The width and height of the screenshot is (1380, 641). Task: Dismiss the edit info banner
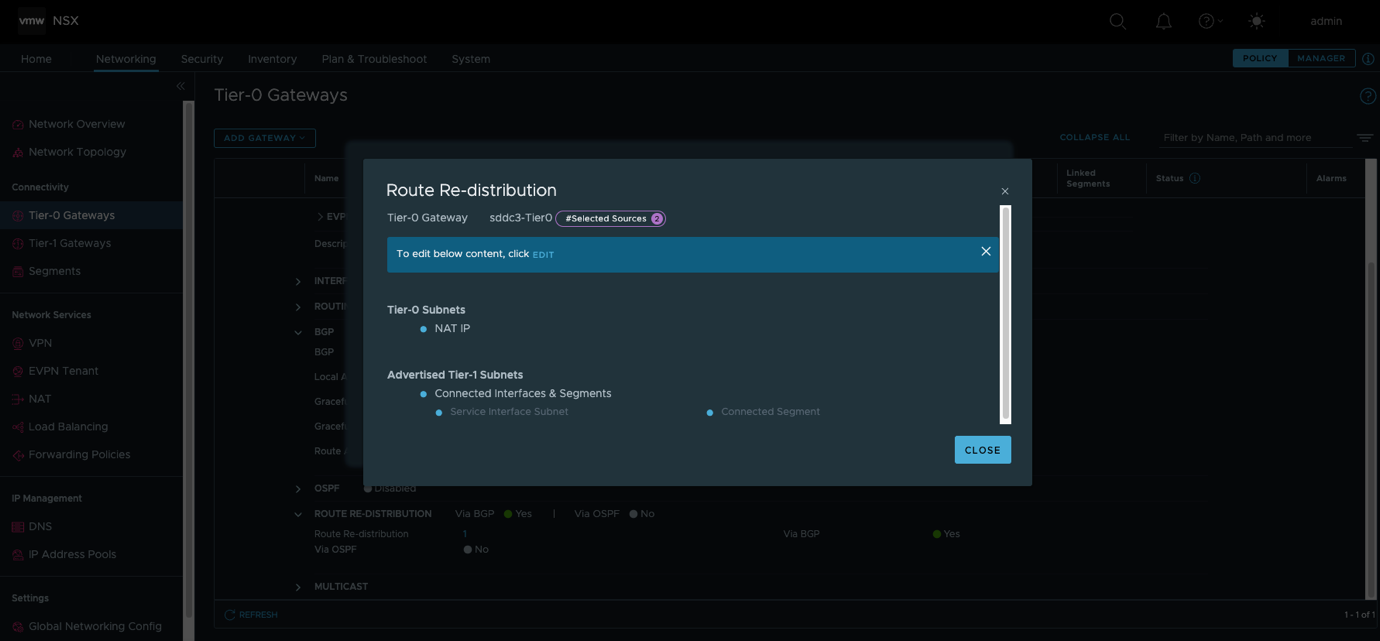(986, 251)
